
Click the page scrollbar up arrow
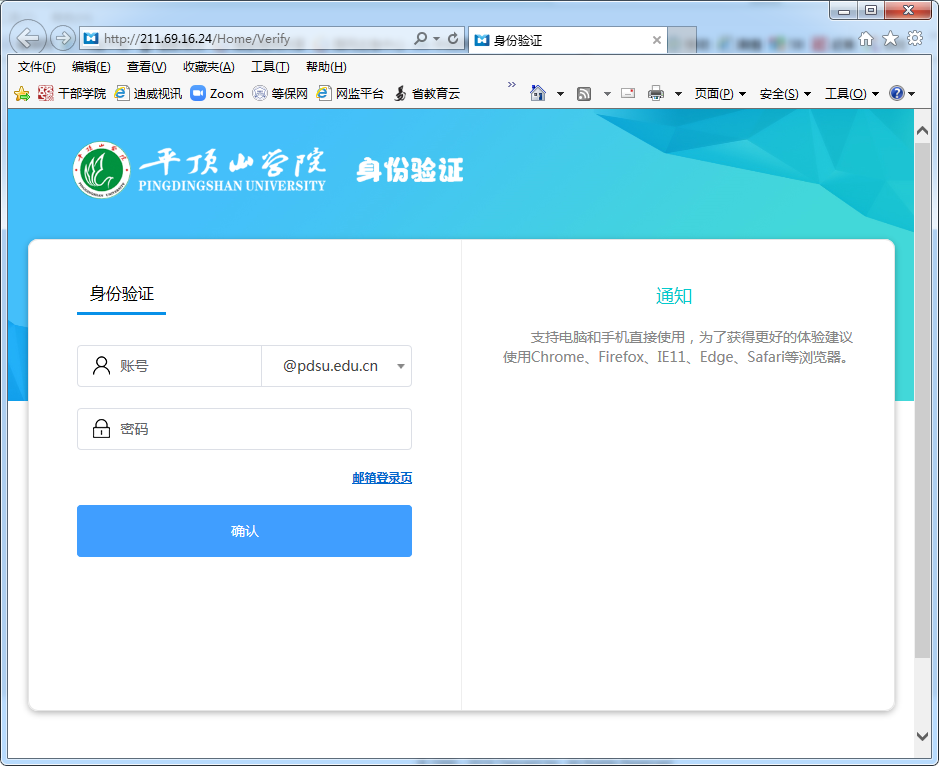tap(922, 130)
